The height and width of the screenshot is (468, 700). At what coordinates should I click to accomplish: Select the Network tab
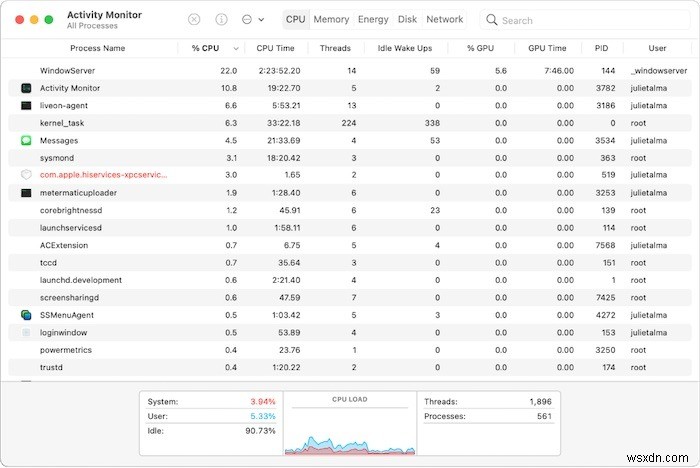coord(444,19)
